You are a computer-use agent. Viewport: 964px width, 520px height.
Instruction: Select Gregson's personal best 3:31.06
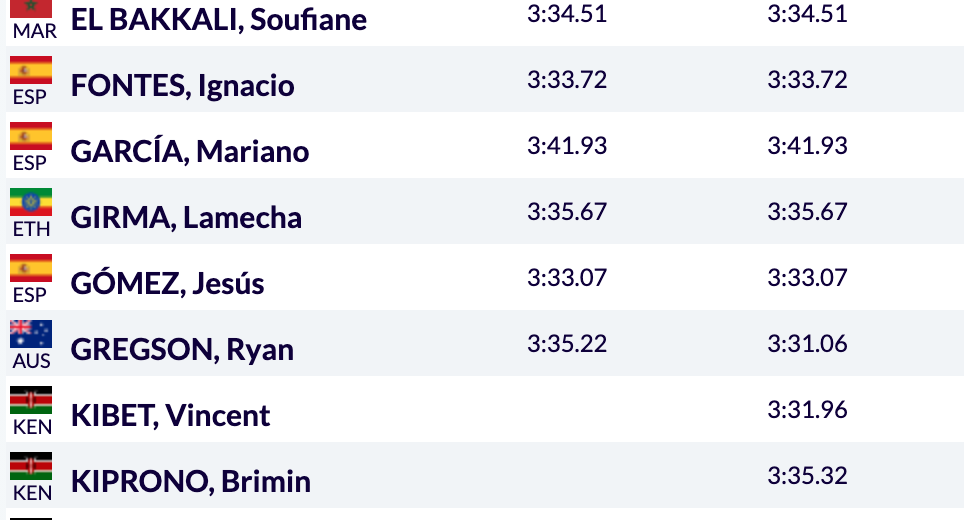pos(807,344)
